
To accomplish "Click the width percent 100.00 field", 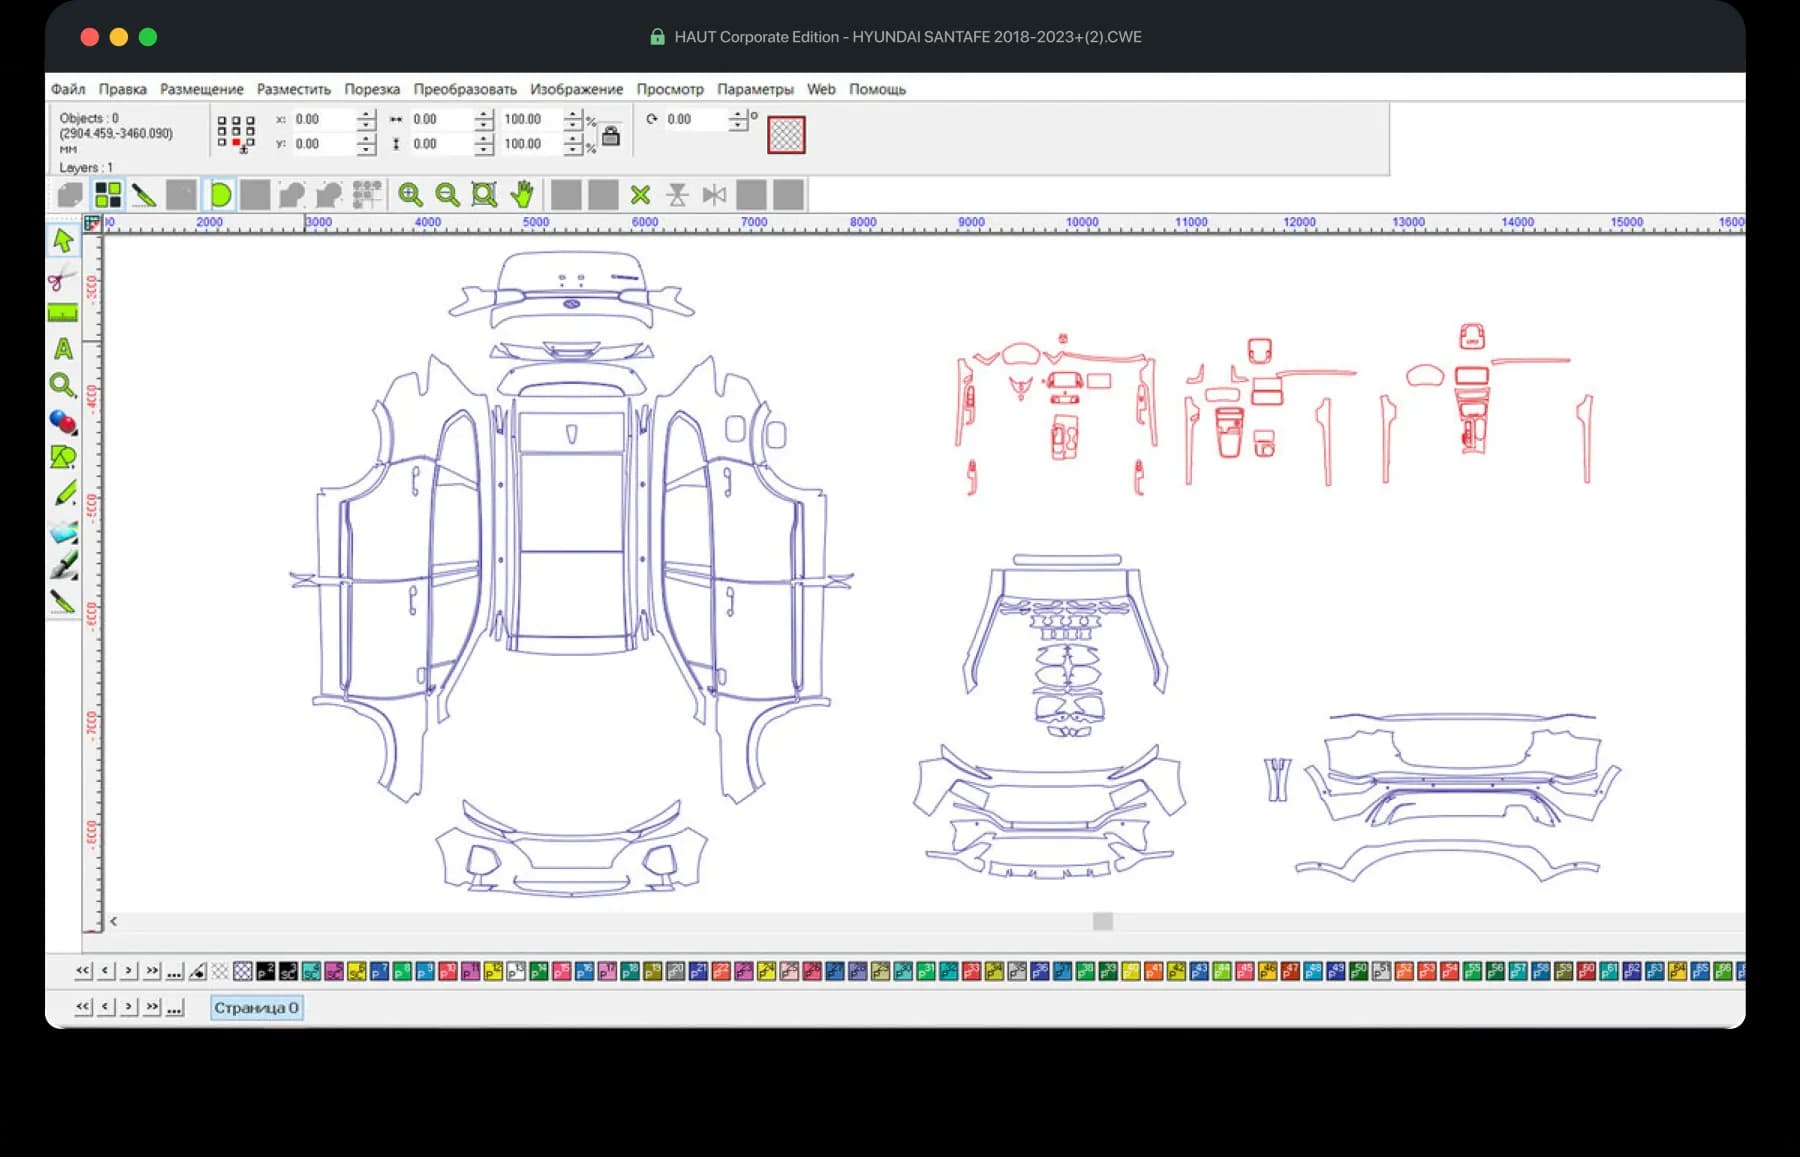I will pyautogui.click(x=531, y=119).
